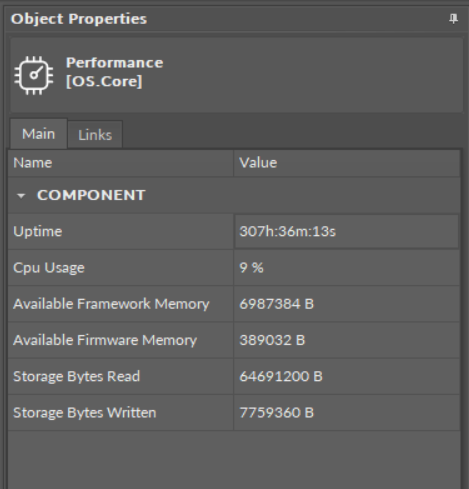Screen dimensions: 469x489
Task: Click the 9 % Cpu Usage value
Action: click(x=251, y=268)
